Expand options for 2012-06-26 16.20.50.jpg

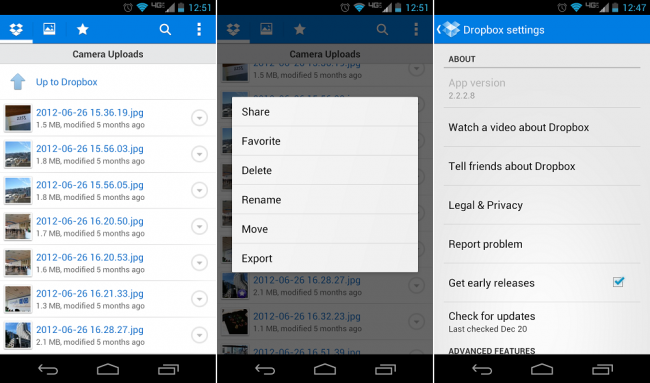(199, 227)
